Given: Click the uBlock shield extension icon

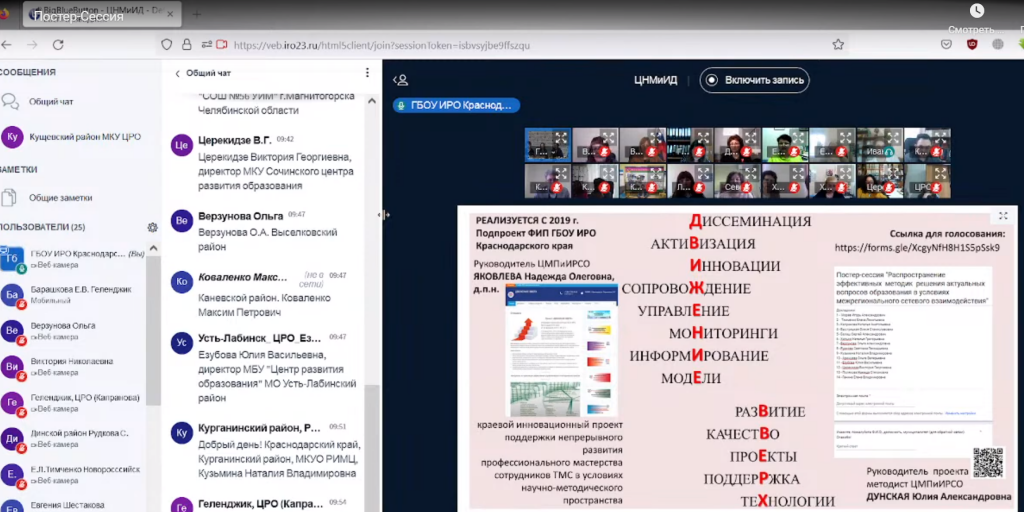Looking at the screenshot, I should click(x=971, y=45).
